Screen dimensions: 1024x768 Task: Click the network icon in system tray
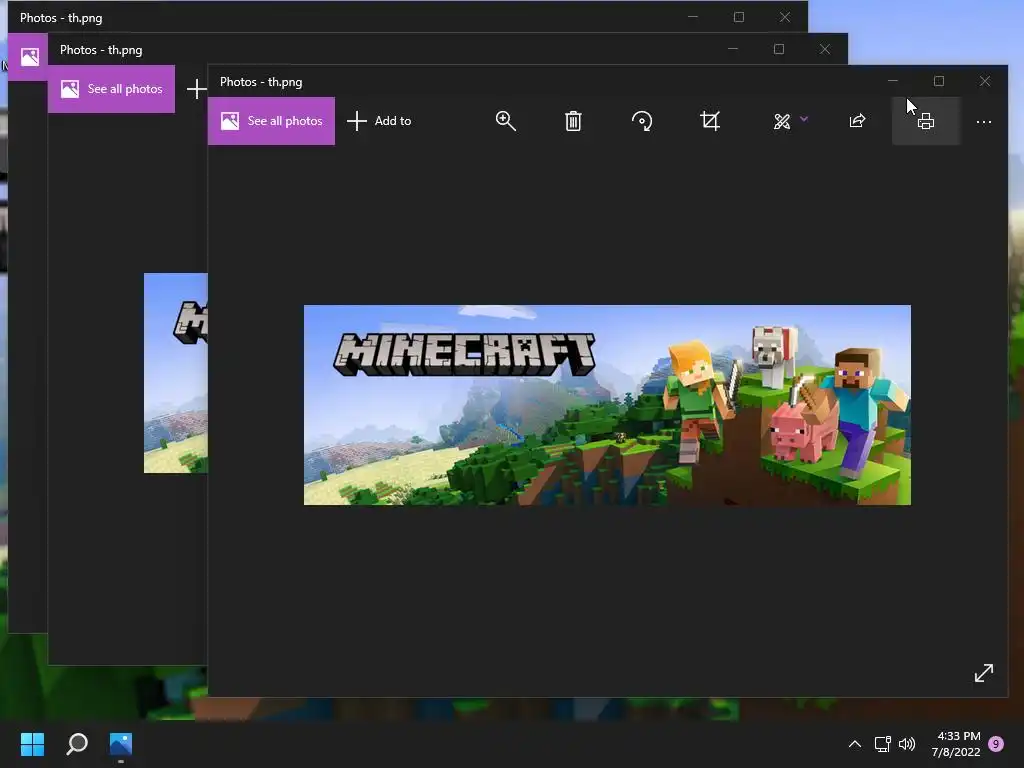(882, 744)
